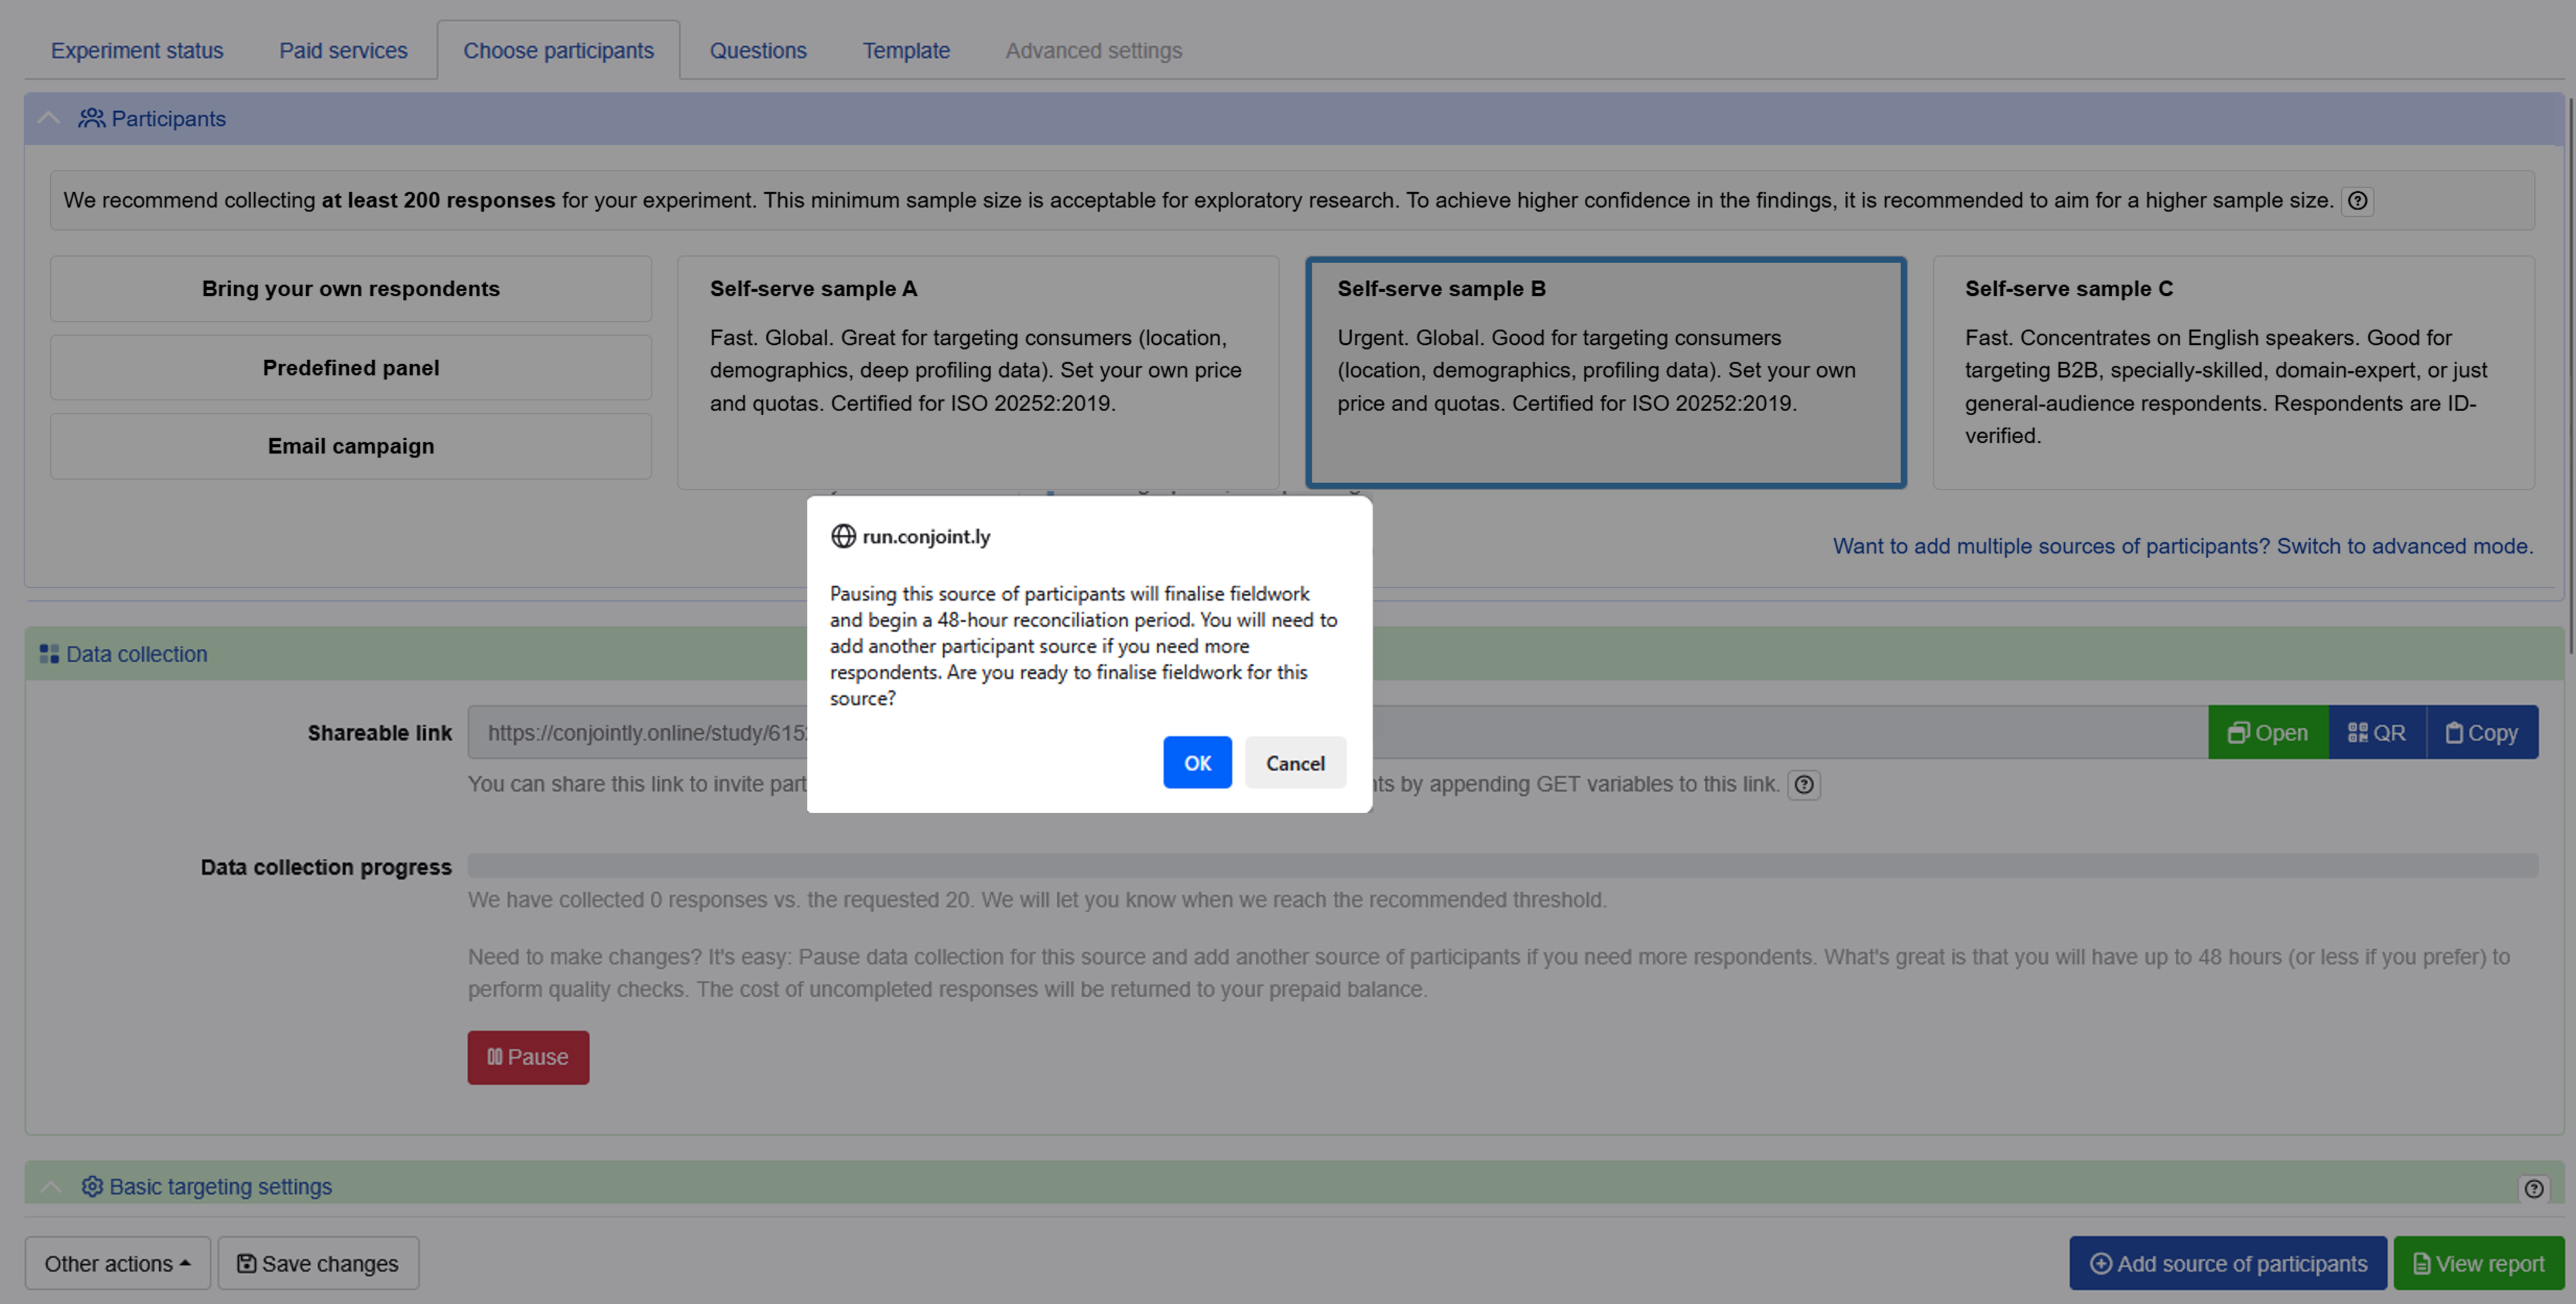Click the Data collection section icon
2576x1304 pixels.
tap(49, 654)
